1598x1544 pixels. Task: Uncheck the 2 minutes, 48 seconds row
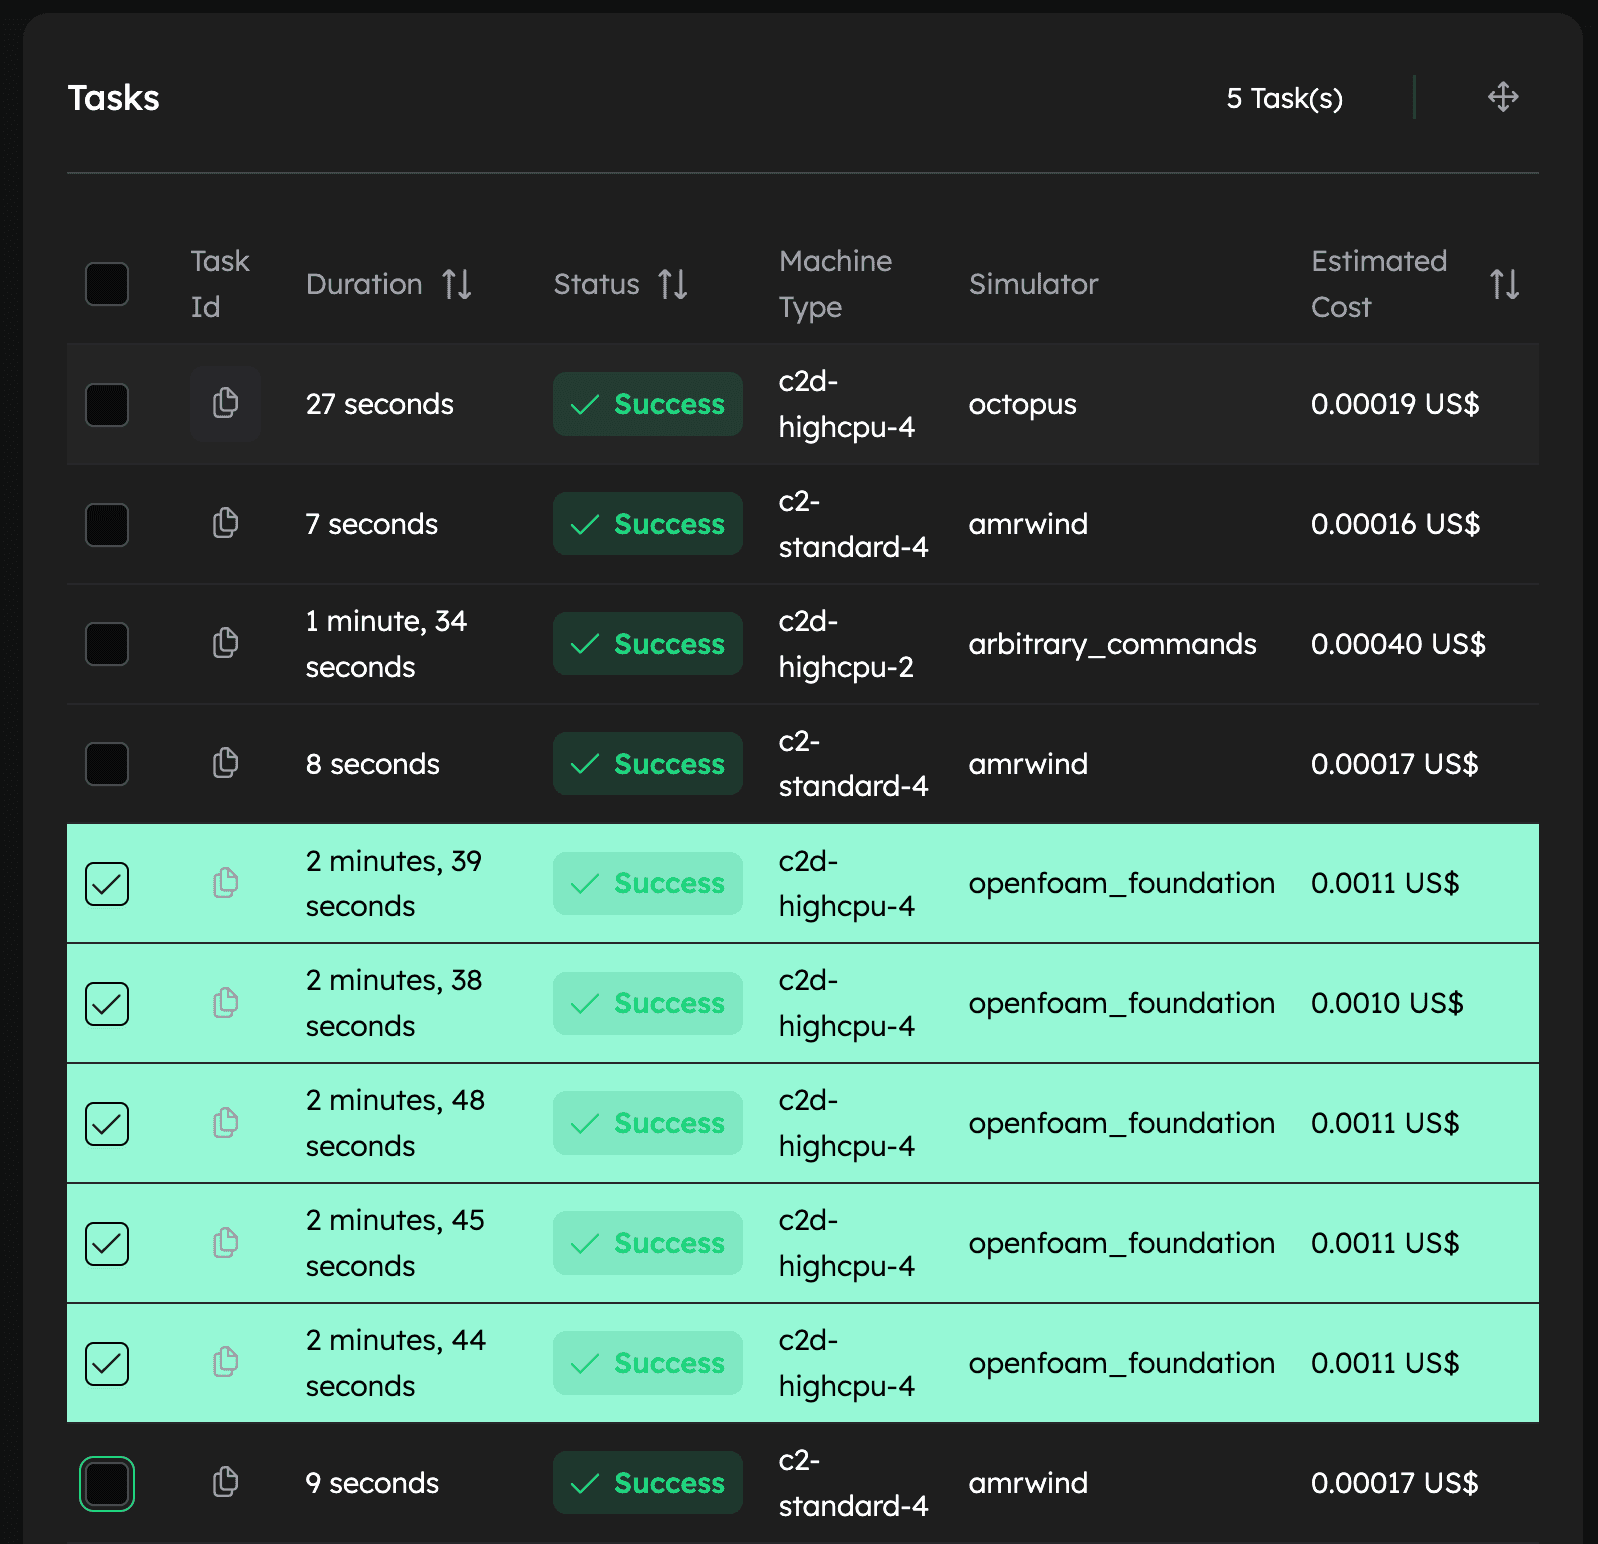pyautogui.click(x=107, y=1124)
